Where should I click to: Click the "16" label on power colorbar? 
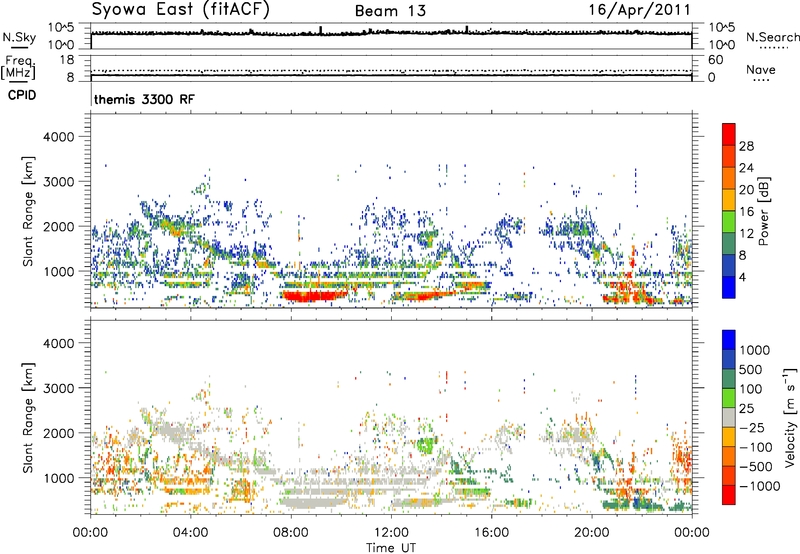746,212
